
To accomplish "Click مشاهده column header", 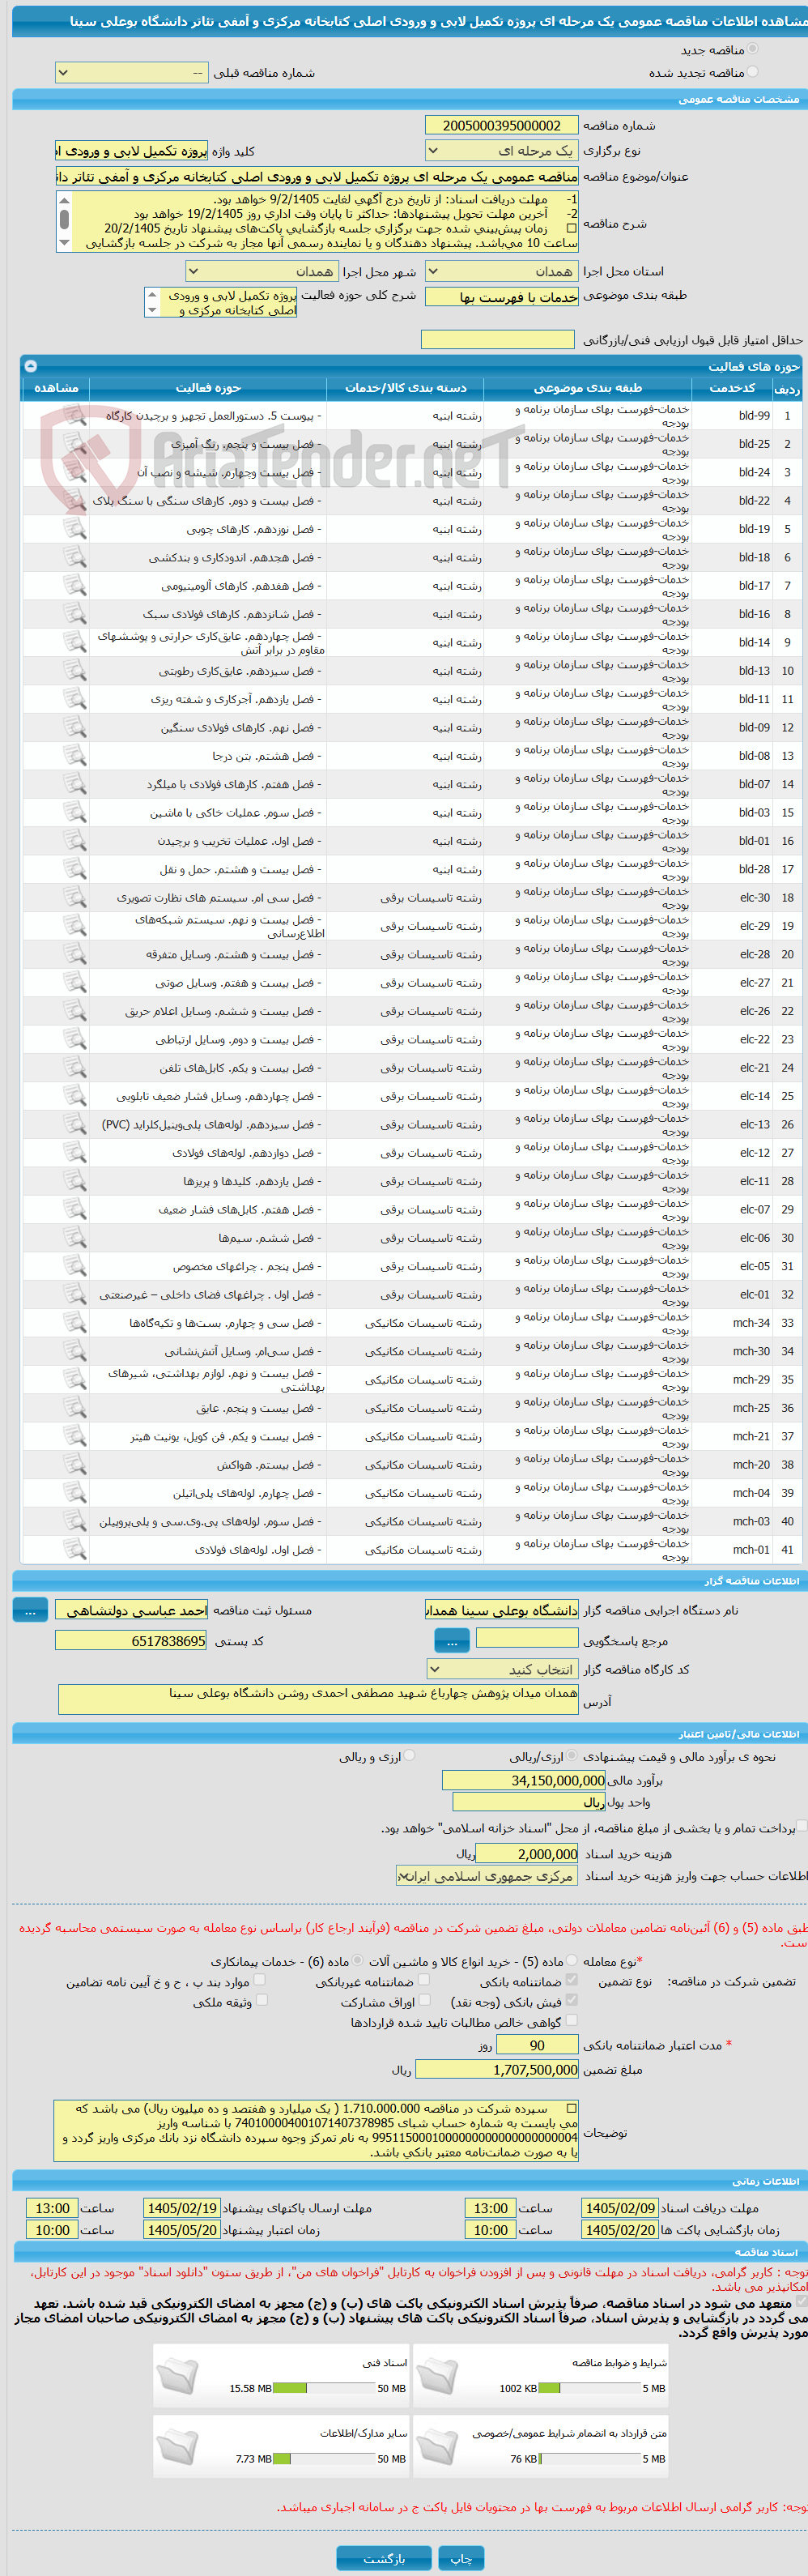I will 56,388.
